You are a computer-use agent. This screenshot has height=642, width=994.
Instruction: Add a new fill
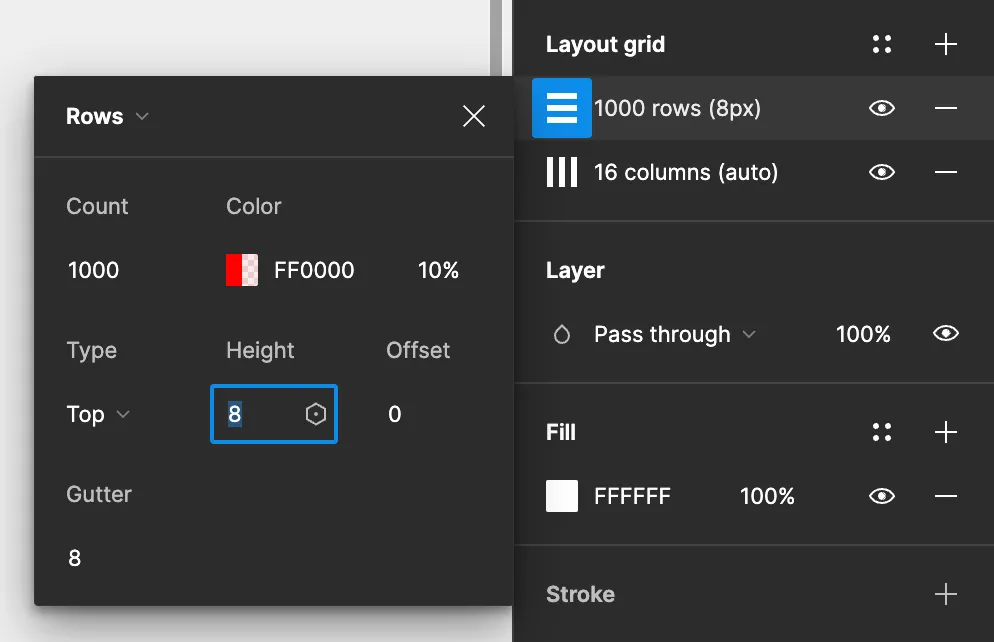(945, 432)
